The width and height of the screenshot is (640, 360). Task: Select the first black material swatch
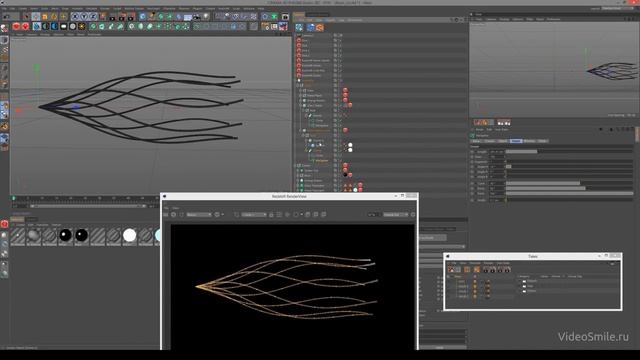point(65,236)
